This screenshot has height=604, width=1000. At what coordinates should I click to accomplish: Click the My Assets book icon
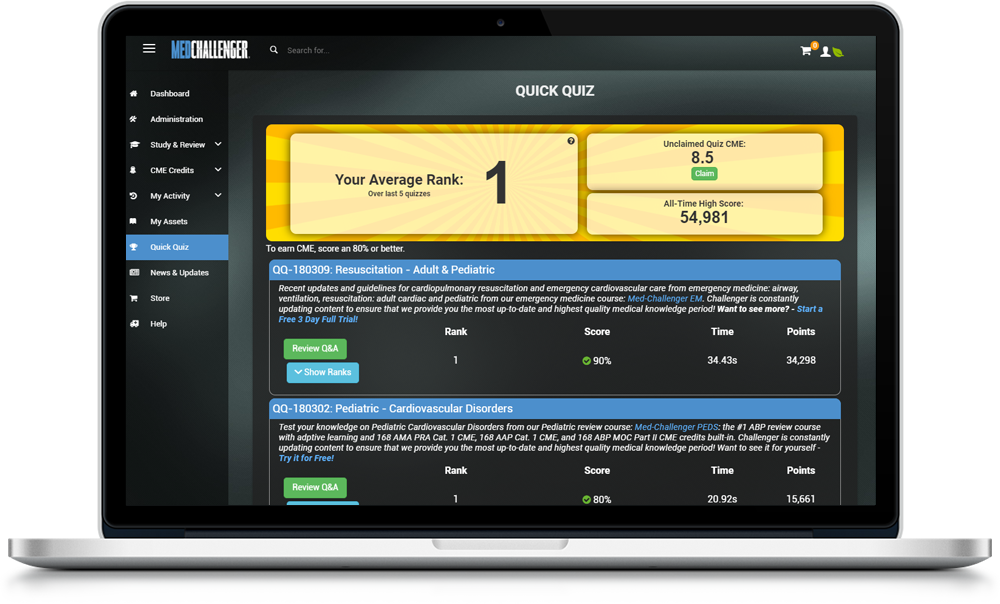[133, 221]
